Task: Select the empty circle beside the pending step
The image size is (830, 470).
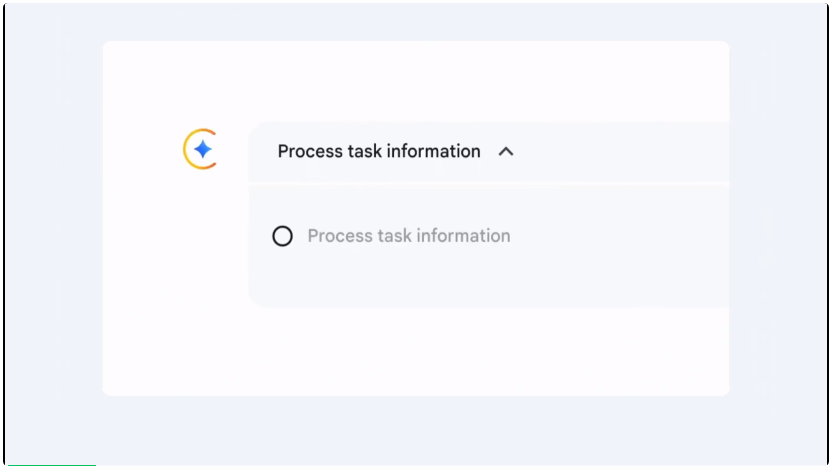Action: point(283,236)
